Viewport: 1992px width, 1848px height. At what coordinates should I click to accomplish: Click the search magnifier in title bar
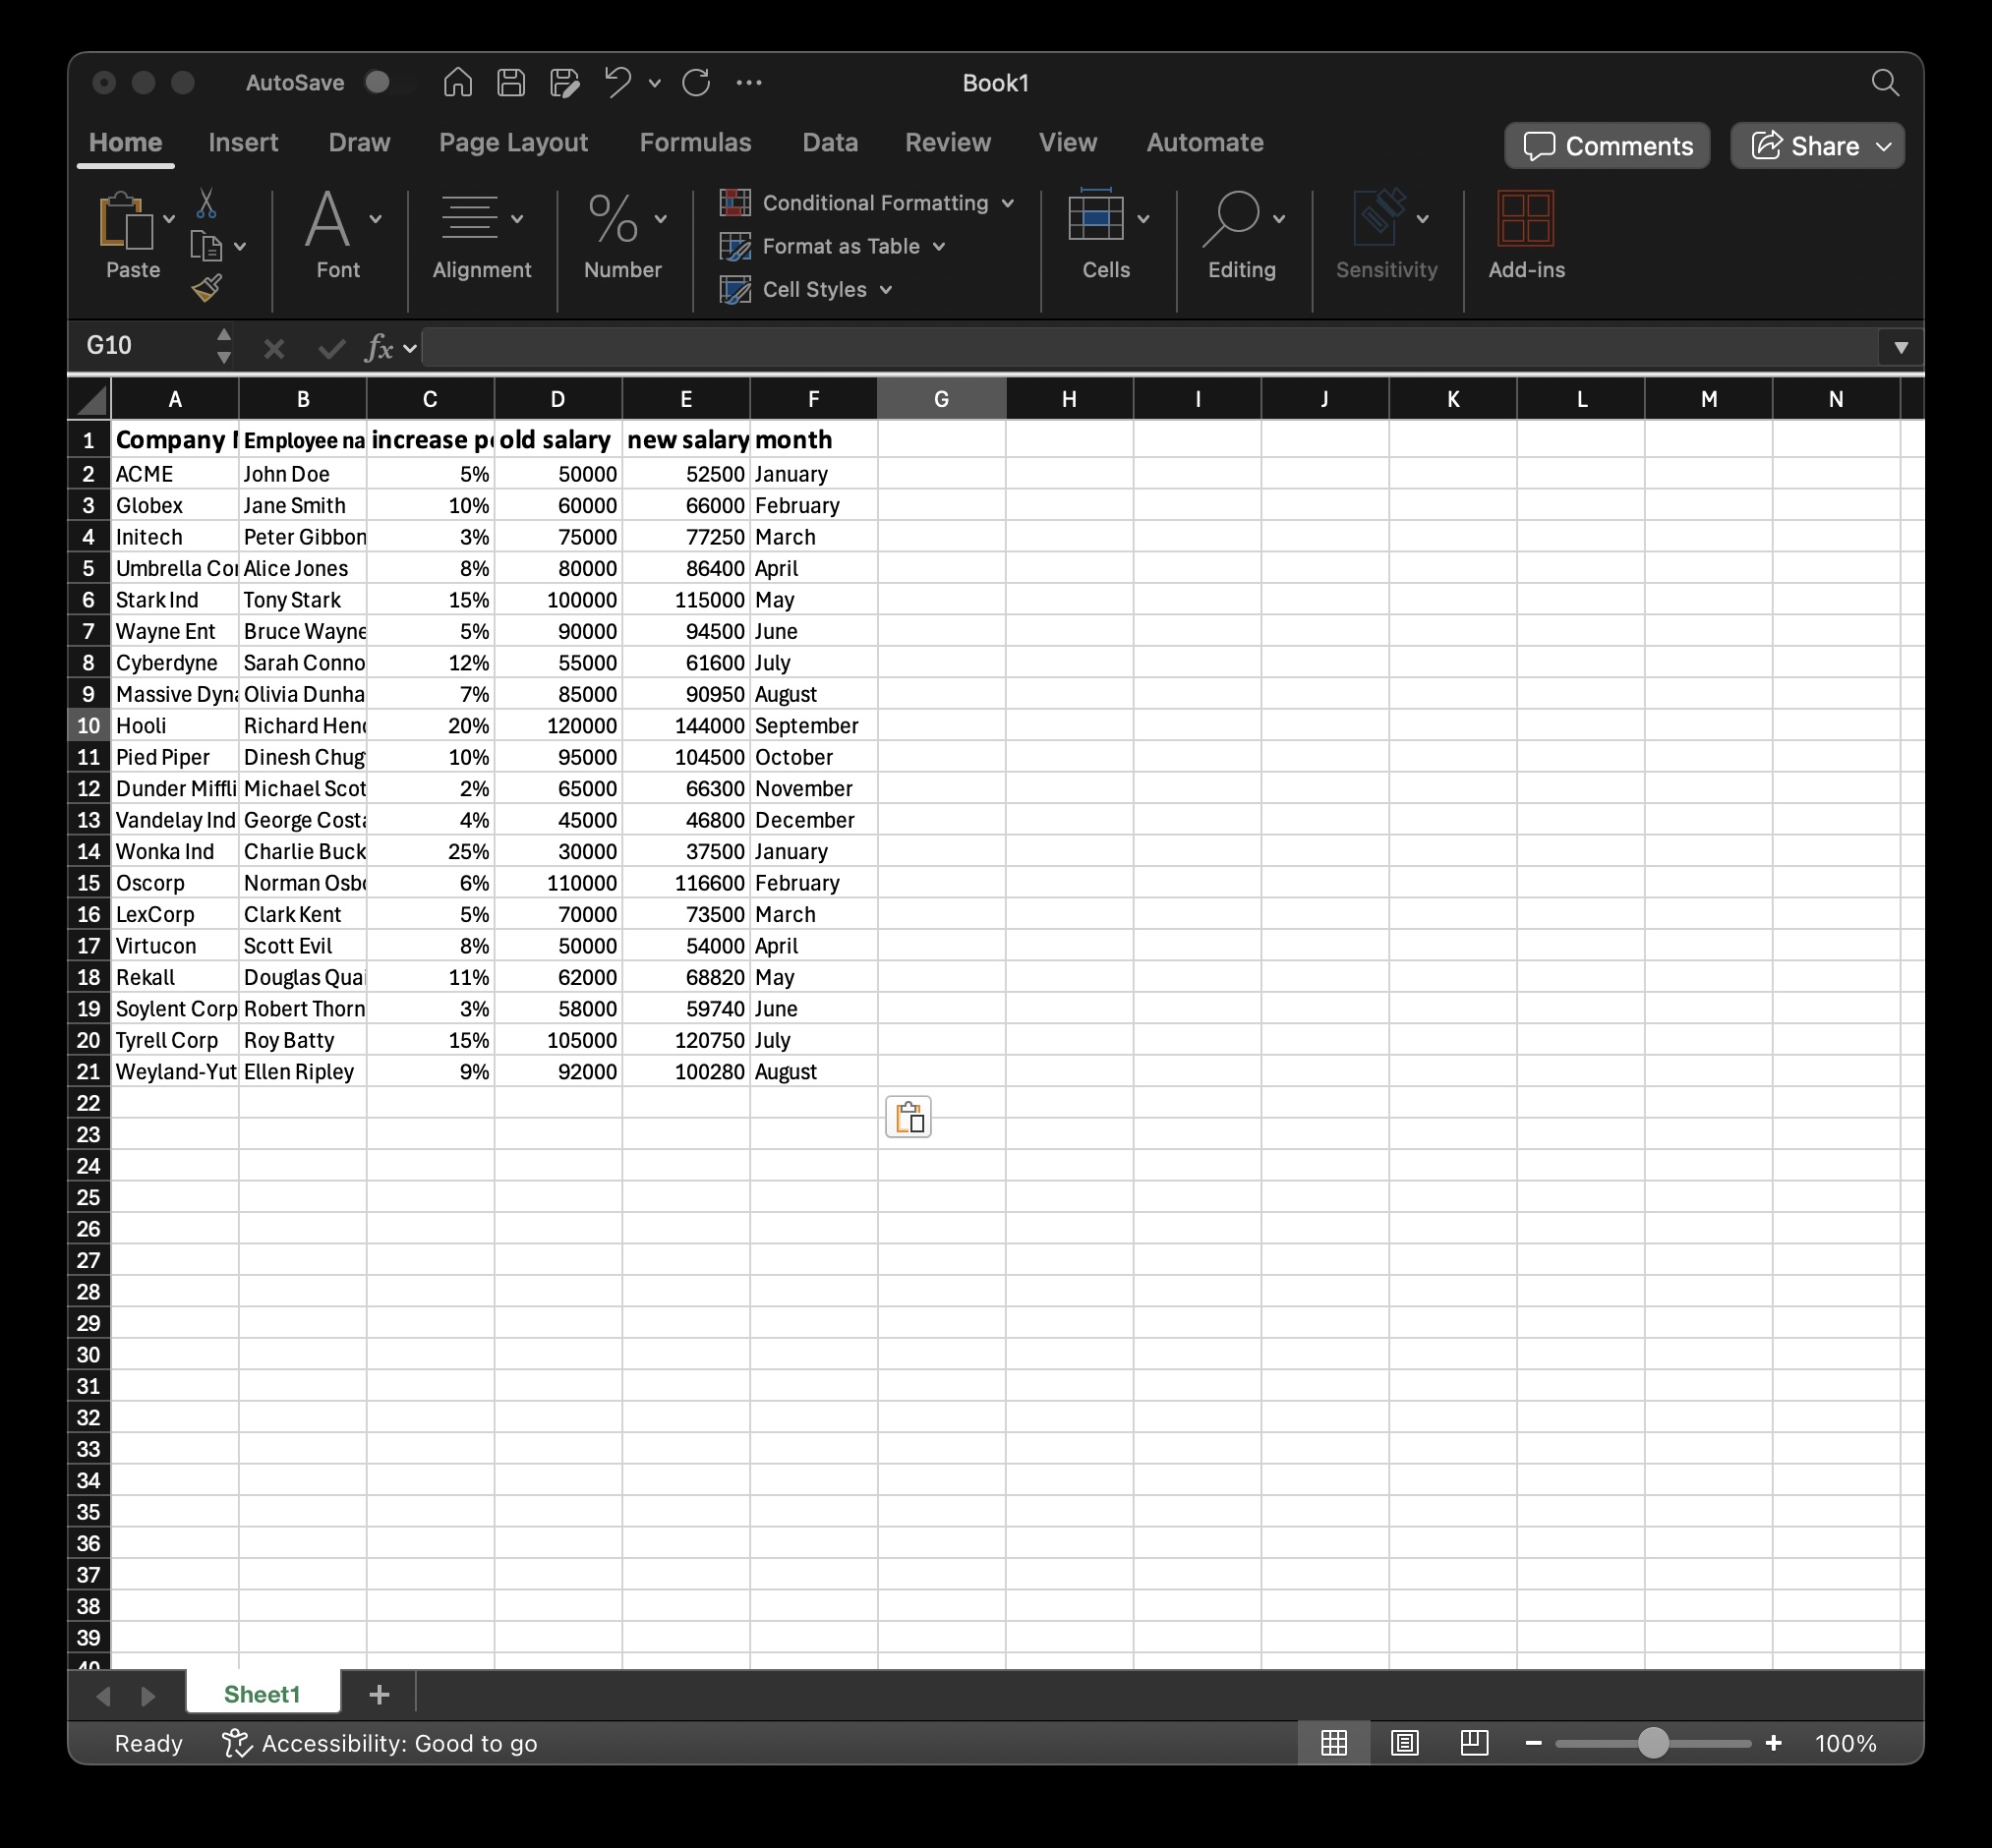tap(1885, 82)
